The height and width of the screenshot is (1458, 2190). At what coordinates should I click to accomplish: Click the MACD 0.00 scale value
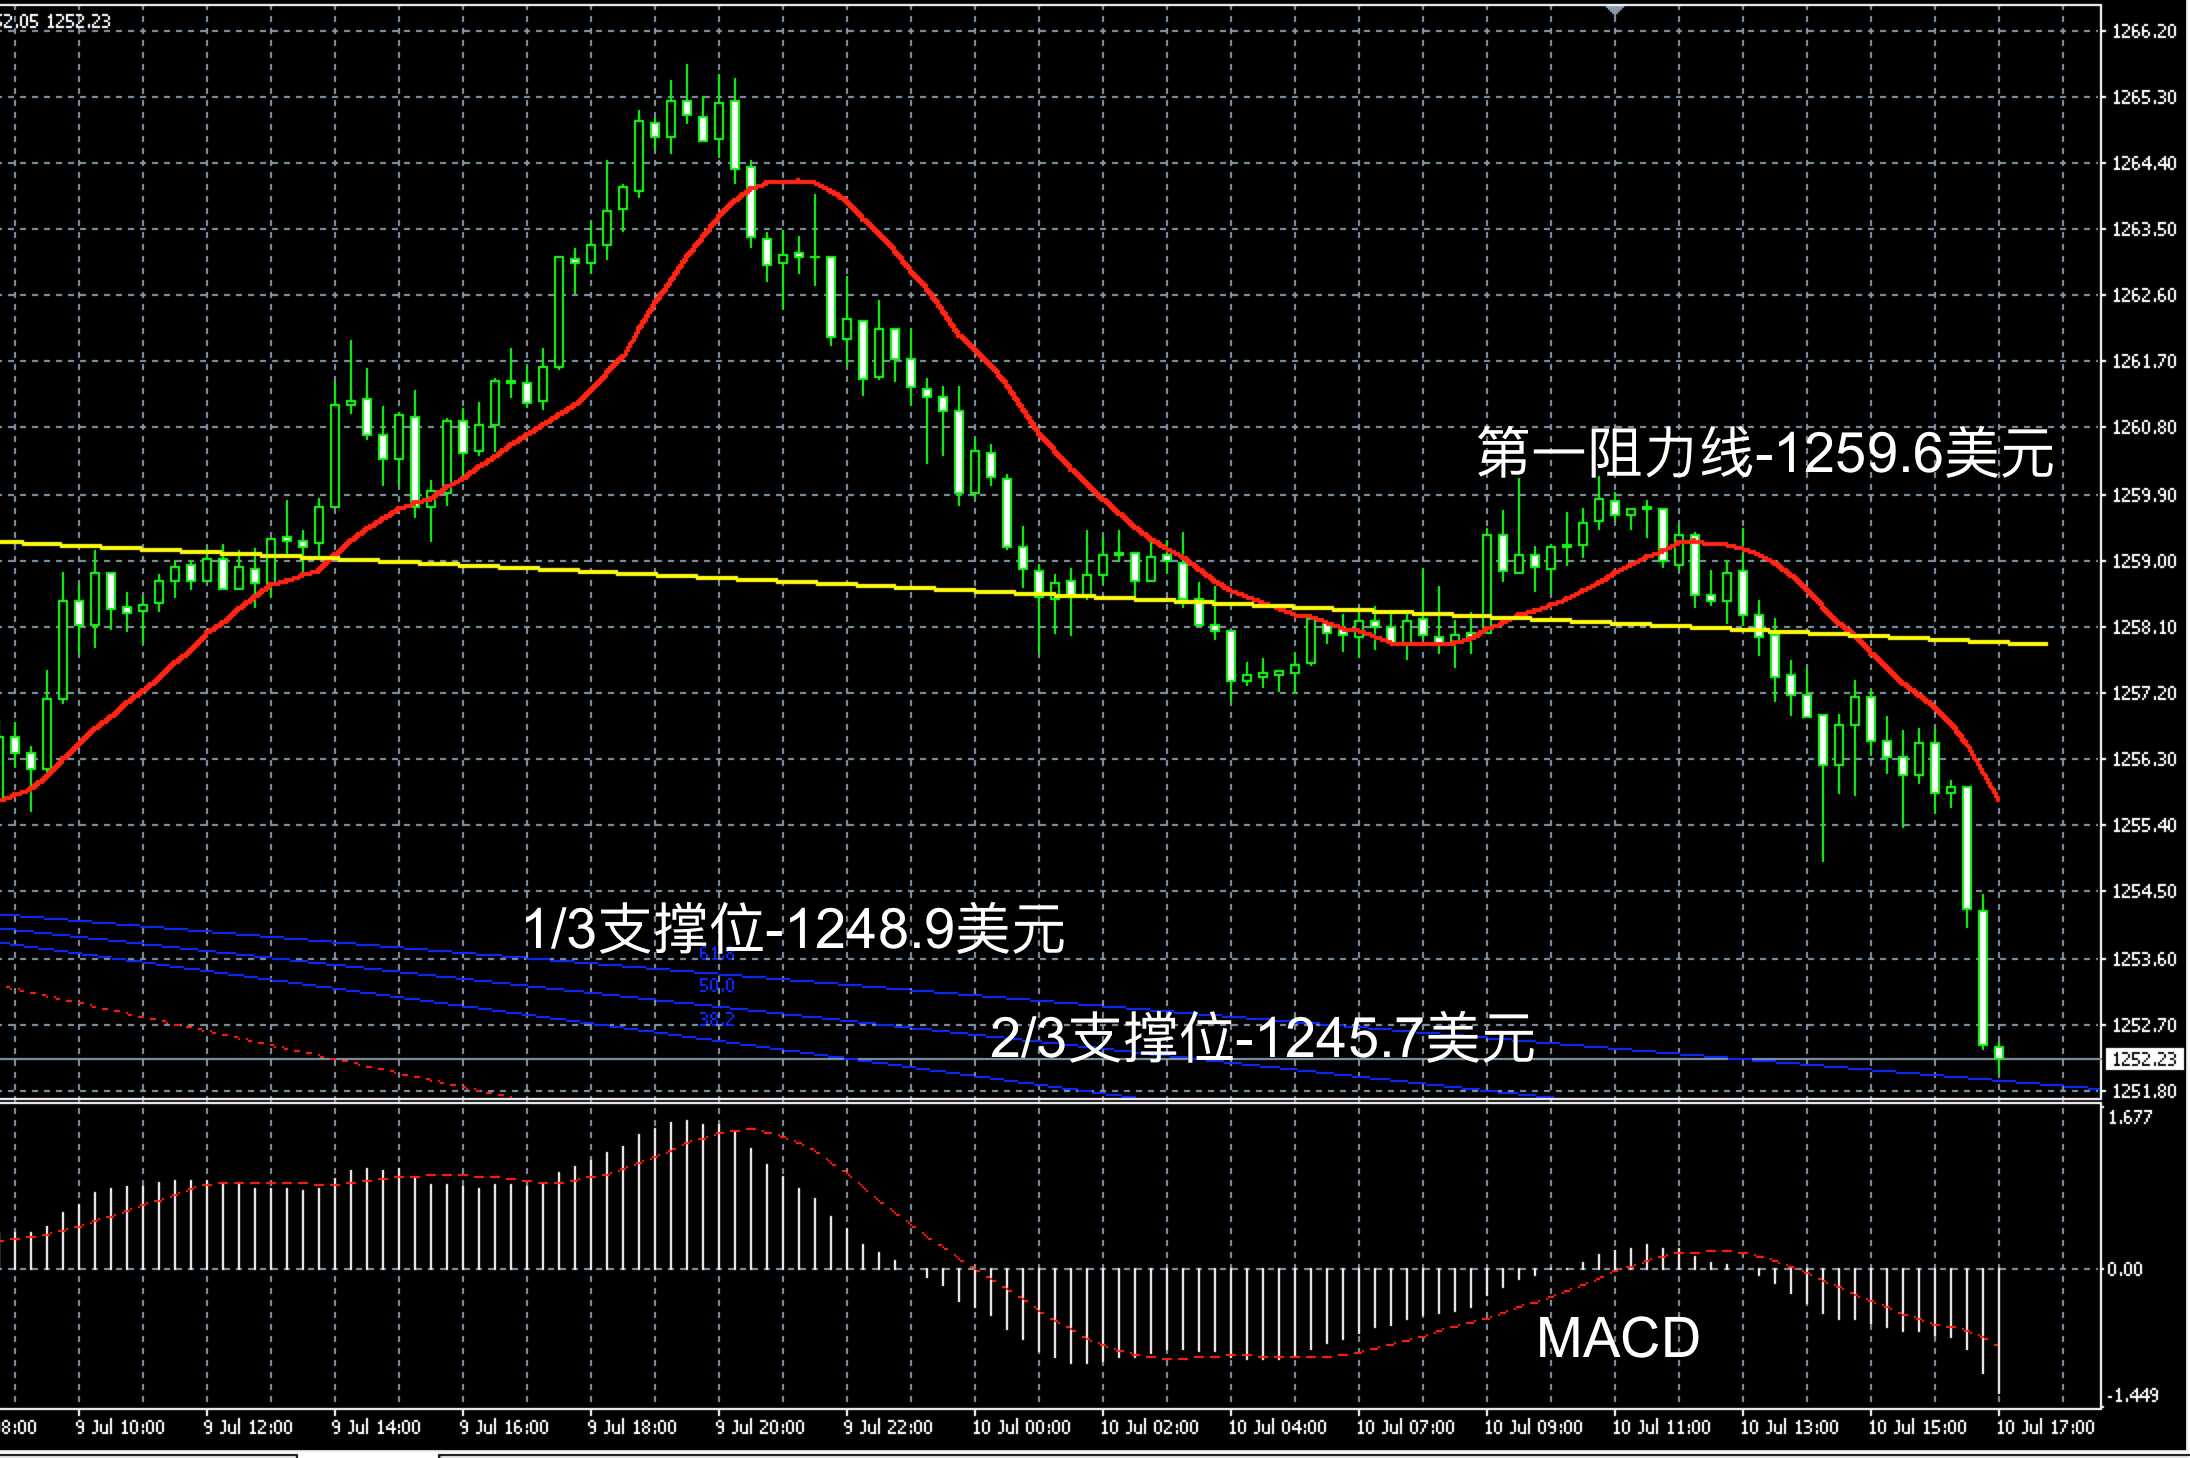[2126, 1270]
